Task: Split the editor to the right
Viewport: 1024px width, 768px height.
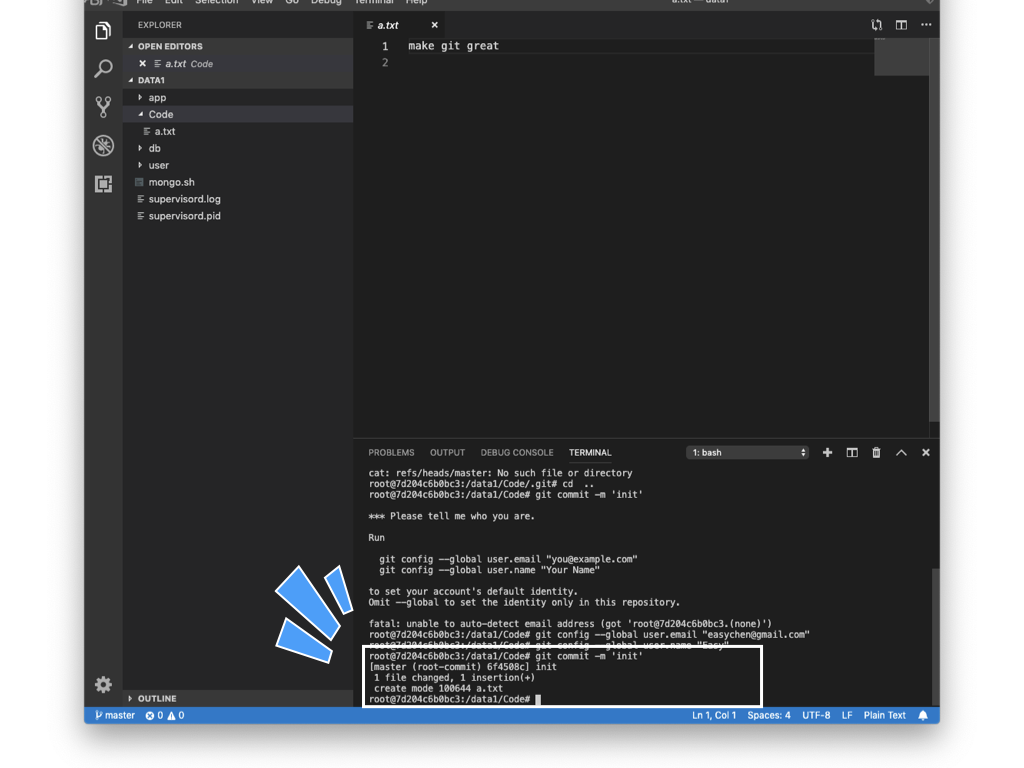Action: click(x=901, y=25)
